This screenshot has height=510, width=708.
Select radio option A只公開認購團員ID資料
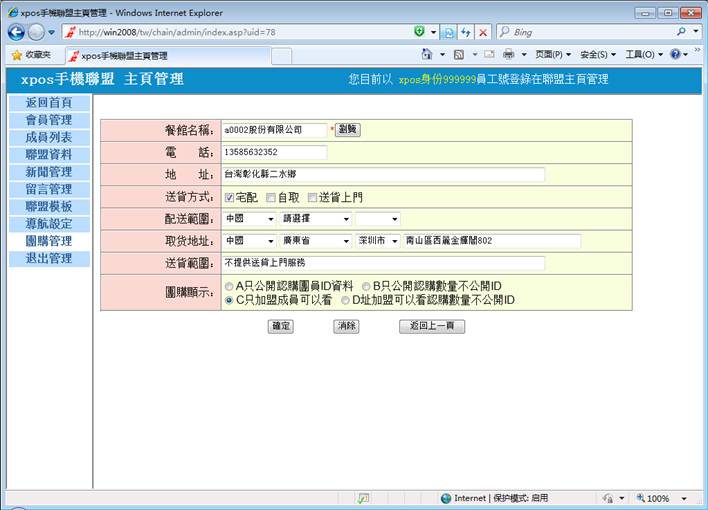229,286
